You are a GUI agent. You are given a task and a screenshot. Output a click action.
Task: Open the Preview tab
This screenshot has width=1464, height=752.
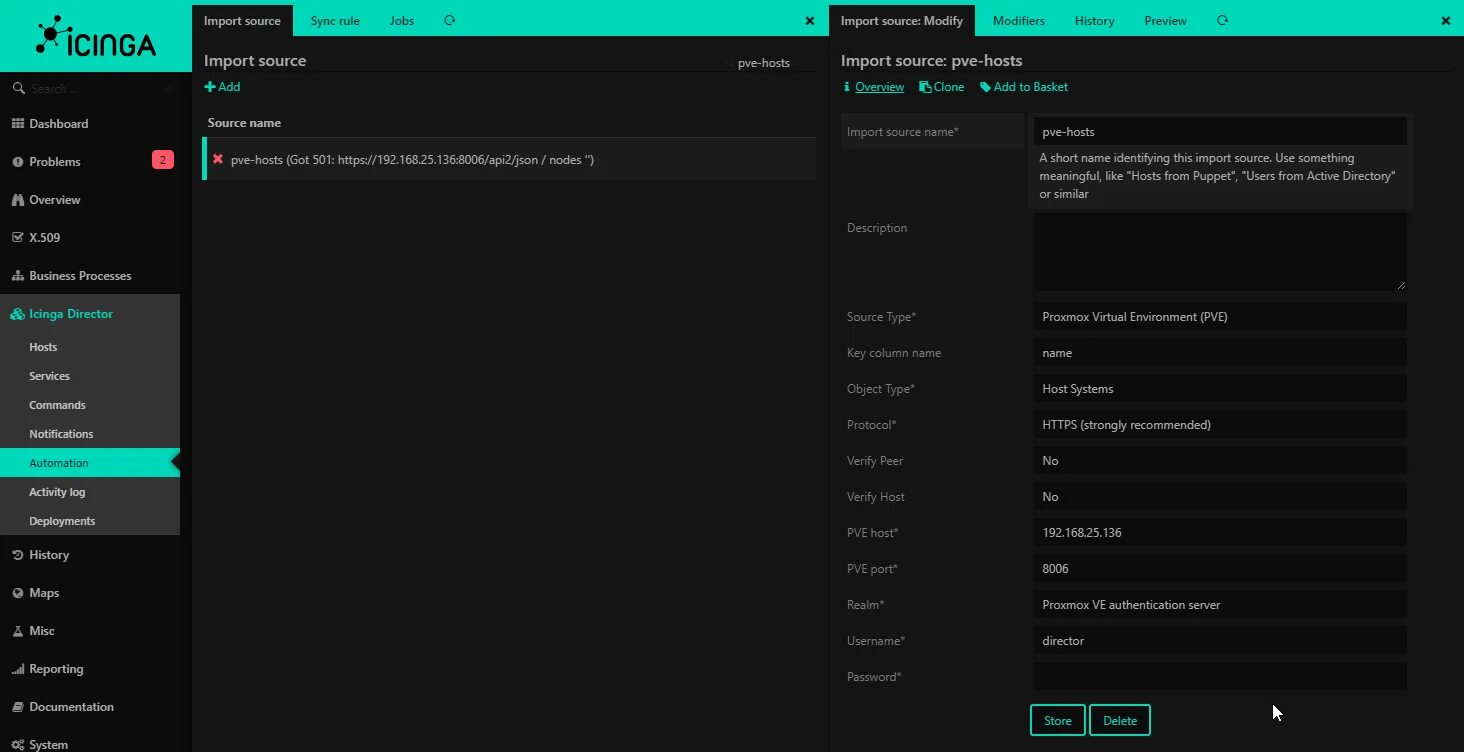1165,20
